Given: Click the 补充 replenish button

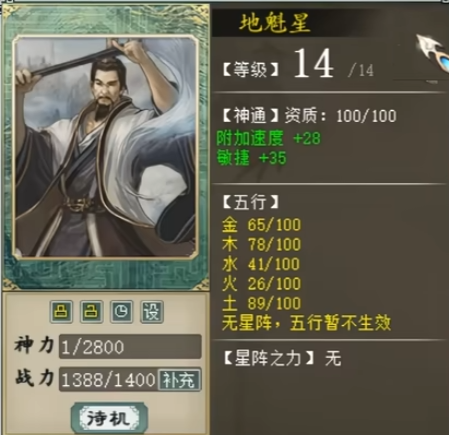Looking at the screenshot, I should [x=179, y=379].
